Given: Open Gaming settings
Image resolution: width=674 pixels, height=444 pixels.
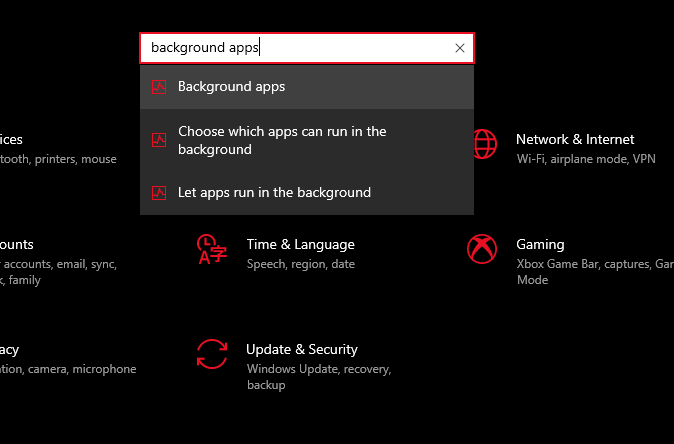Looking at the screenshot, I should (x=540, y=244).
